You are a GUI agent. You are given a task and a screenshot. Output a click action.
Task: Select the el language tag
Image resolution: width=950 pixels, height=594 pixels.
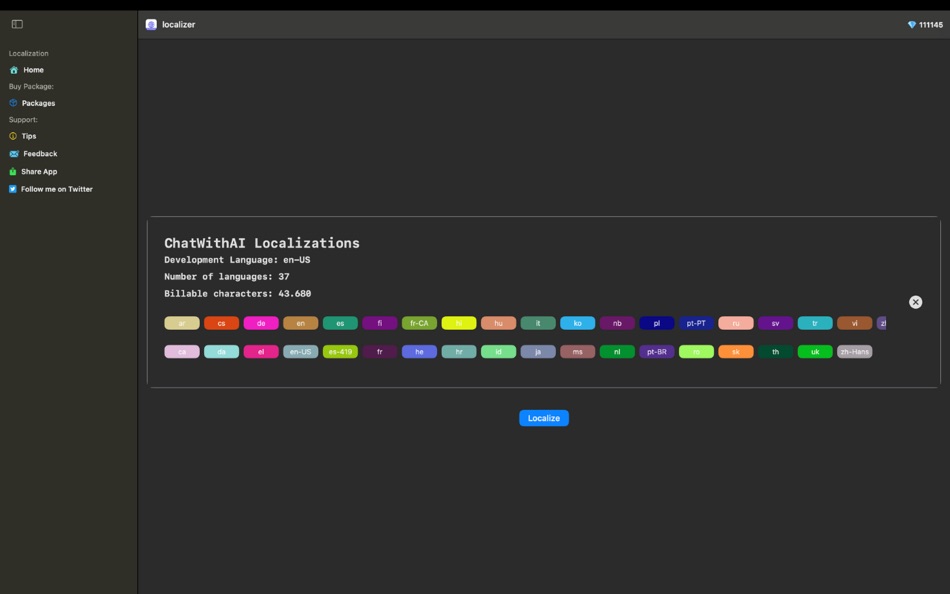coord(261,352)
